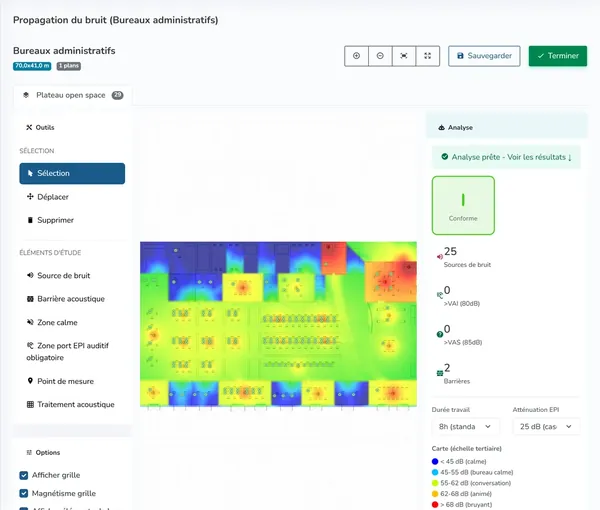Click Analyse prête - Voir les résultats
This screenshot has height=510, width=600.
coord(506,157)
